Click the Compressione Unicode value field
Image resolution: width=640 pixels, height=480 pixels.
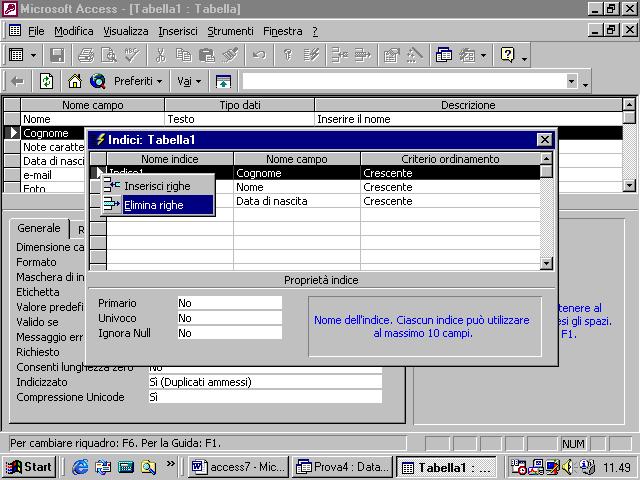tap(265, 397)
